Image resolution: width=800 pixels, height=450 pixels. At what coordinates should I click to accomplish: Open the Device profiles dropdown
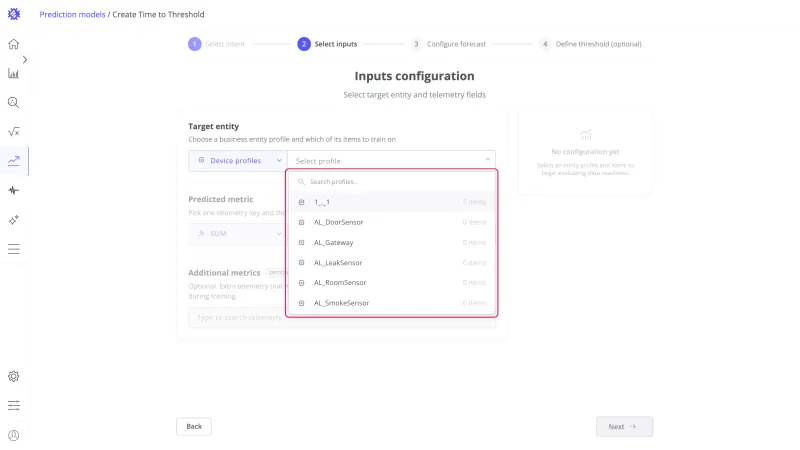click(x=238, y=161)
